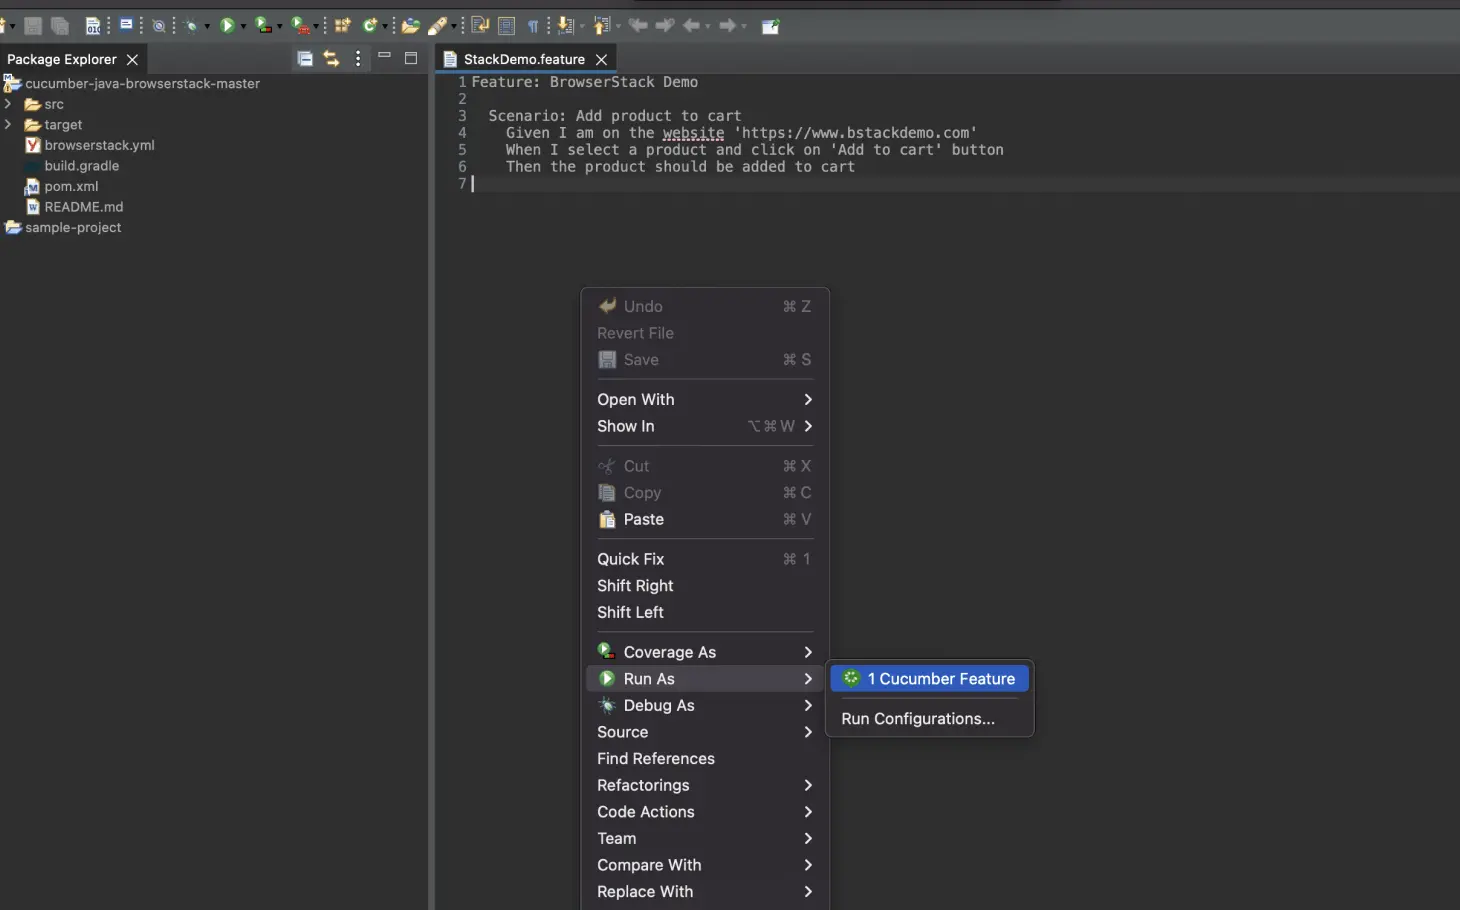The image size is (1460, 910).
Task: Click Collapse All in Package Explorer
Action: point(305,59)
